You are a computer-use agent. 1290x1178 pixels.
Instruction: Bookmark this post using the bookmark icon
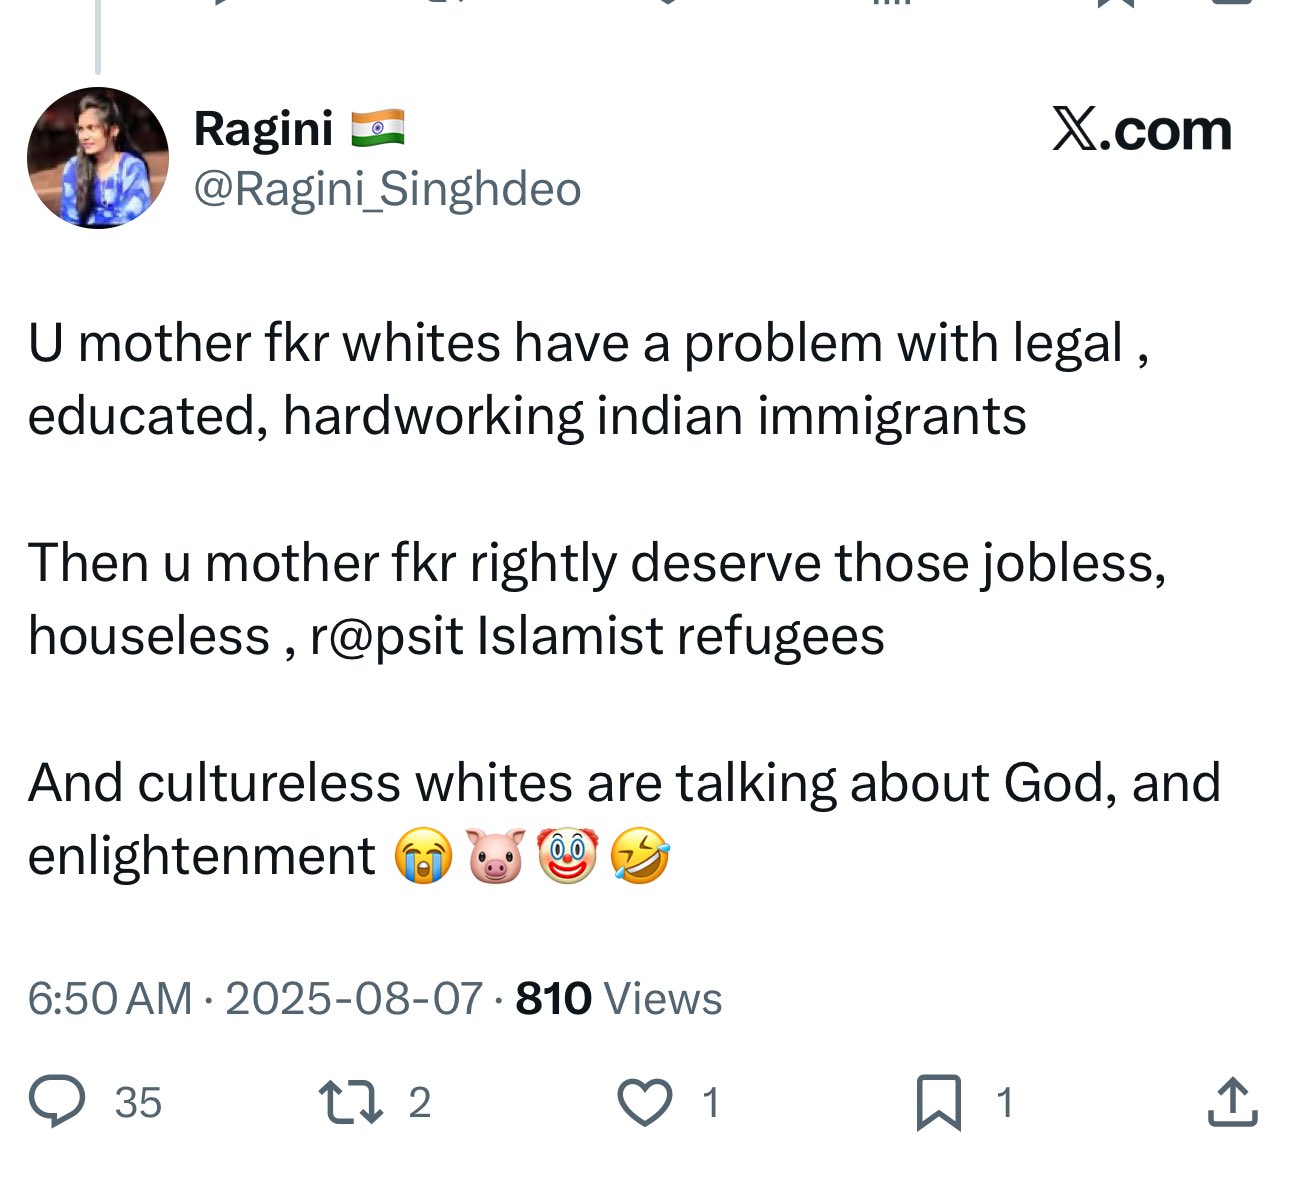click(938, 1102)
